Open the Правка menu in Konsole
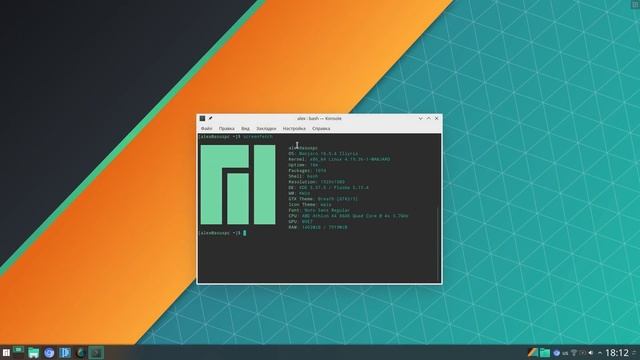 (x=227, y=129)
